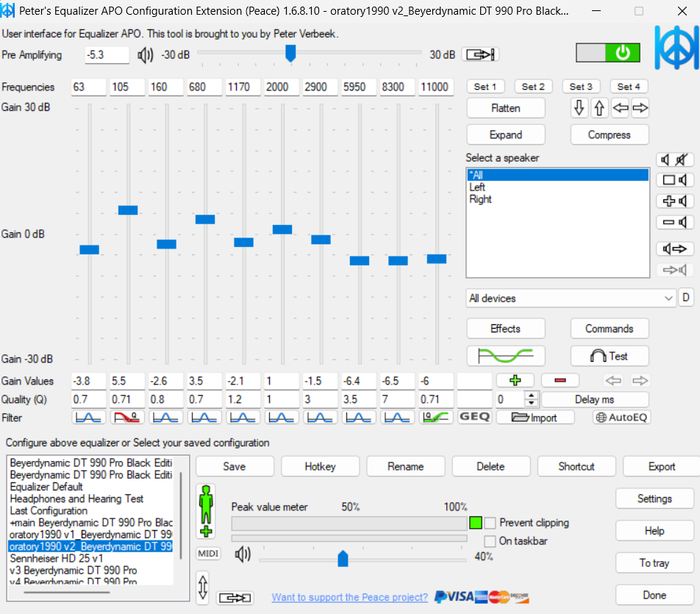Image resolution: width=700 pixels, height=614 pixels.
Task: Add a filter column with green plus
Action: tap(515, 380)
